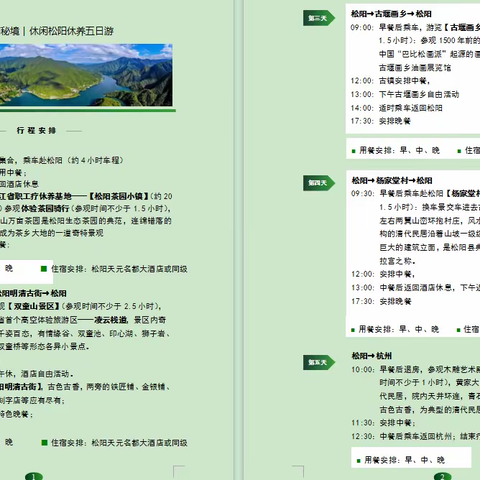Click the '09:30:' time on day four

click(363, 193)
